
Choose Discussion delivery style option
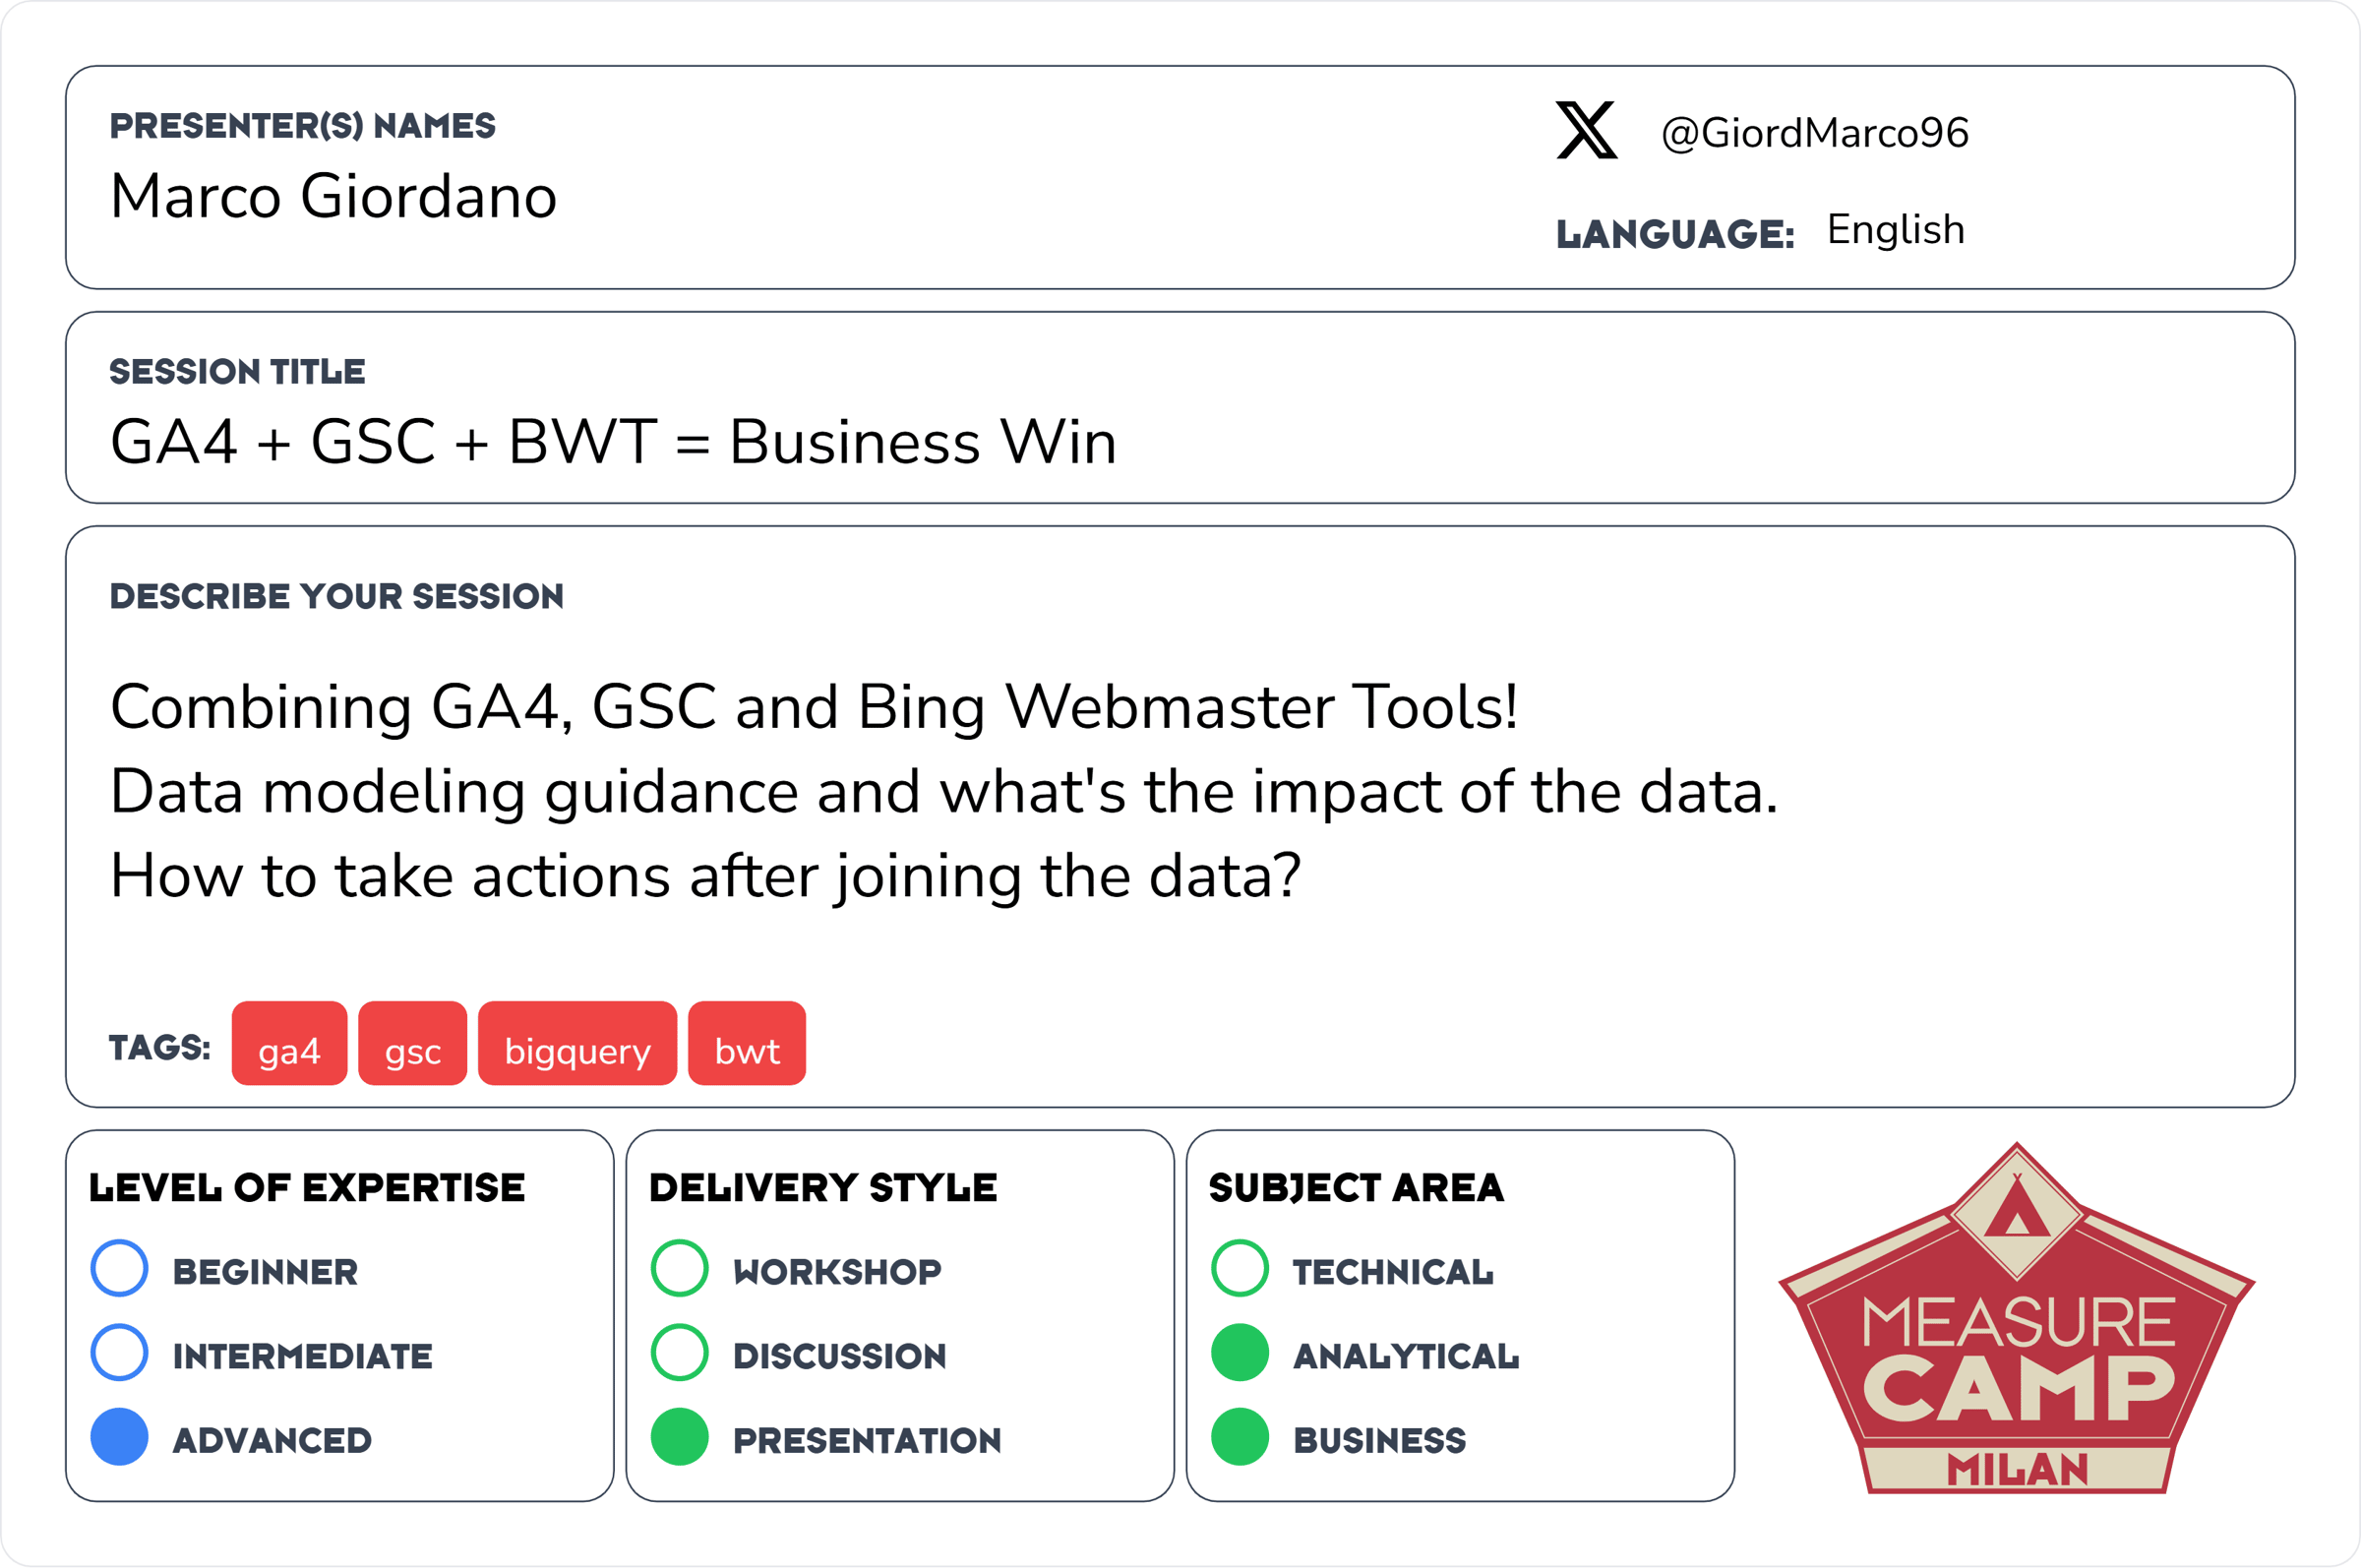point(679,1353)
